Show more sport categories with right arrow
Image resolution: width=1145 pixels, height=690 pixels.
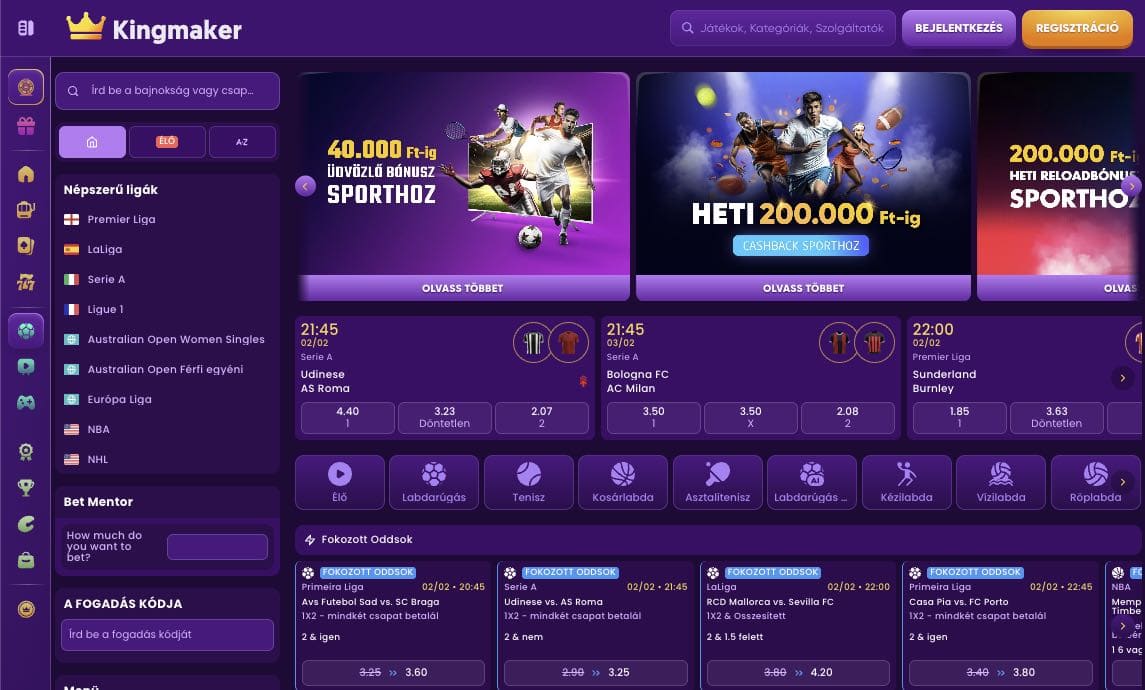coord(1122,482)
